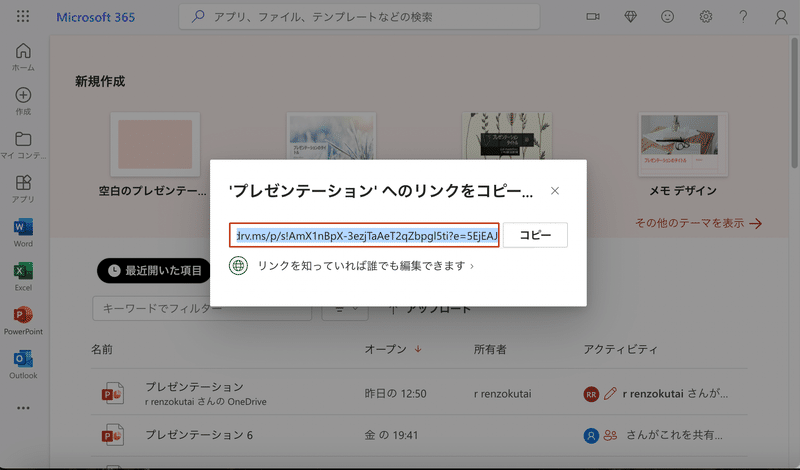Viewport: 800px width, 470px height.
Task: Open 作成 in the sidebar
Action: pos(23,101)
